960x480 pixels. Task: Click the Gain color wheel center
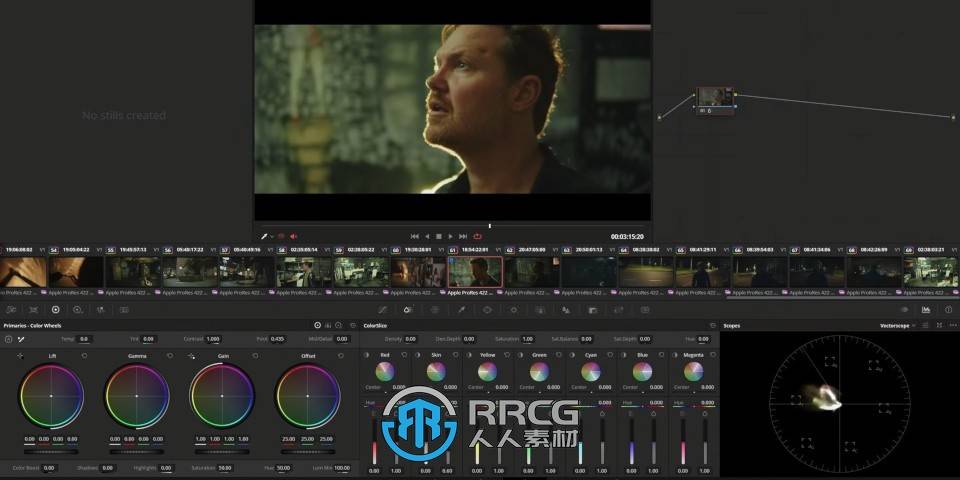coord(222,396)
